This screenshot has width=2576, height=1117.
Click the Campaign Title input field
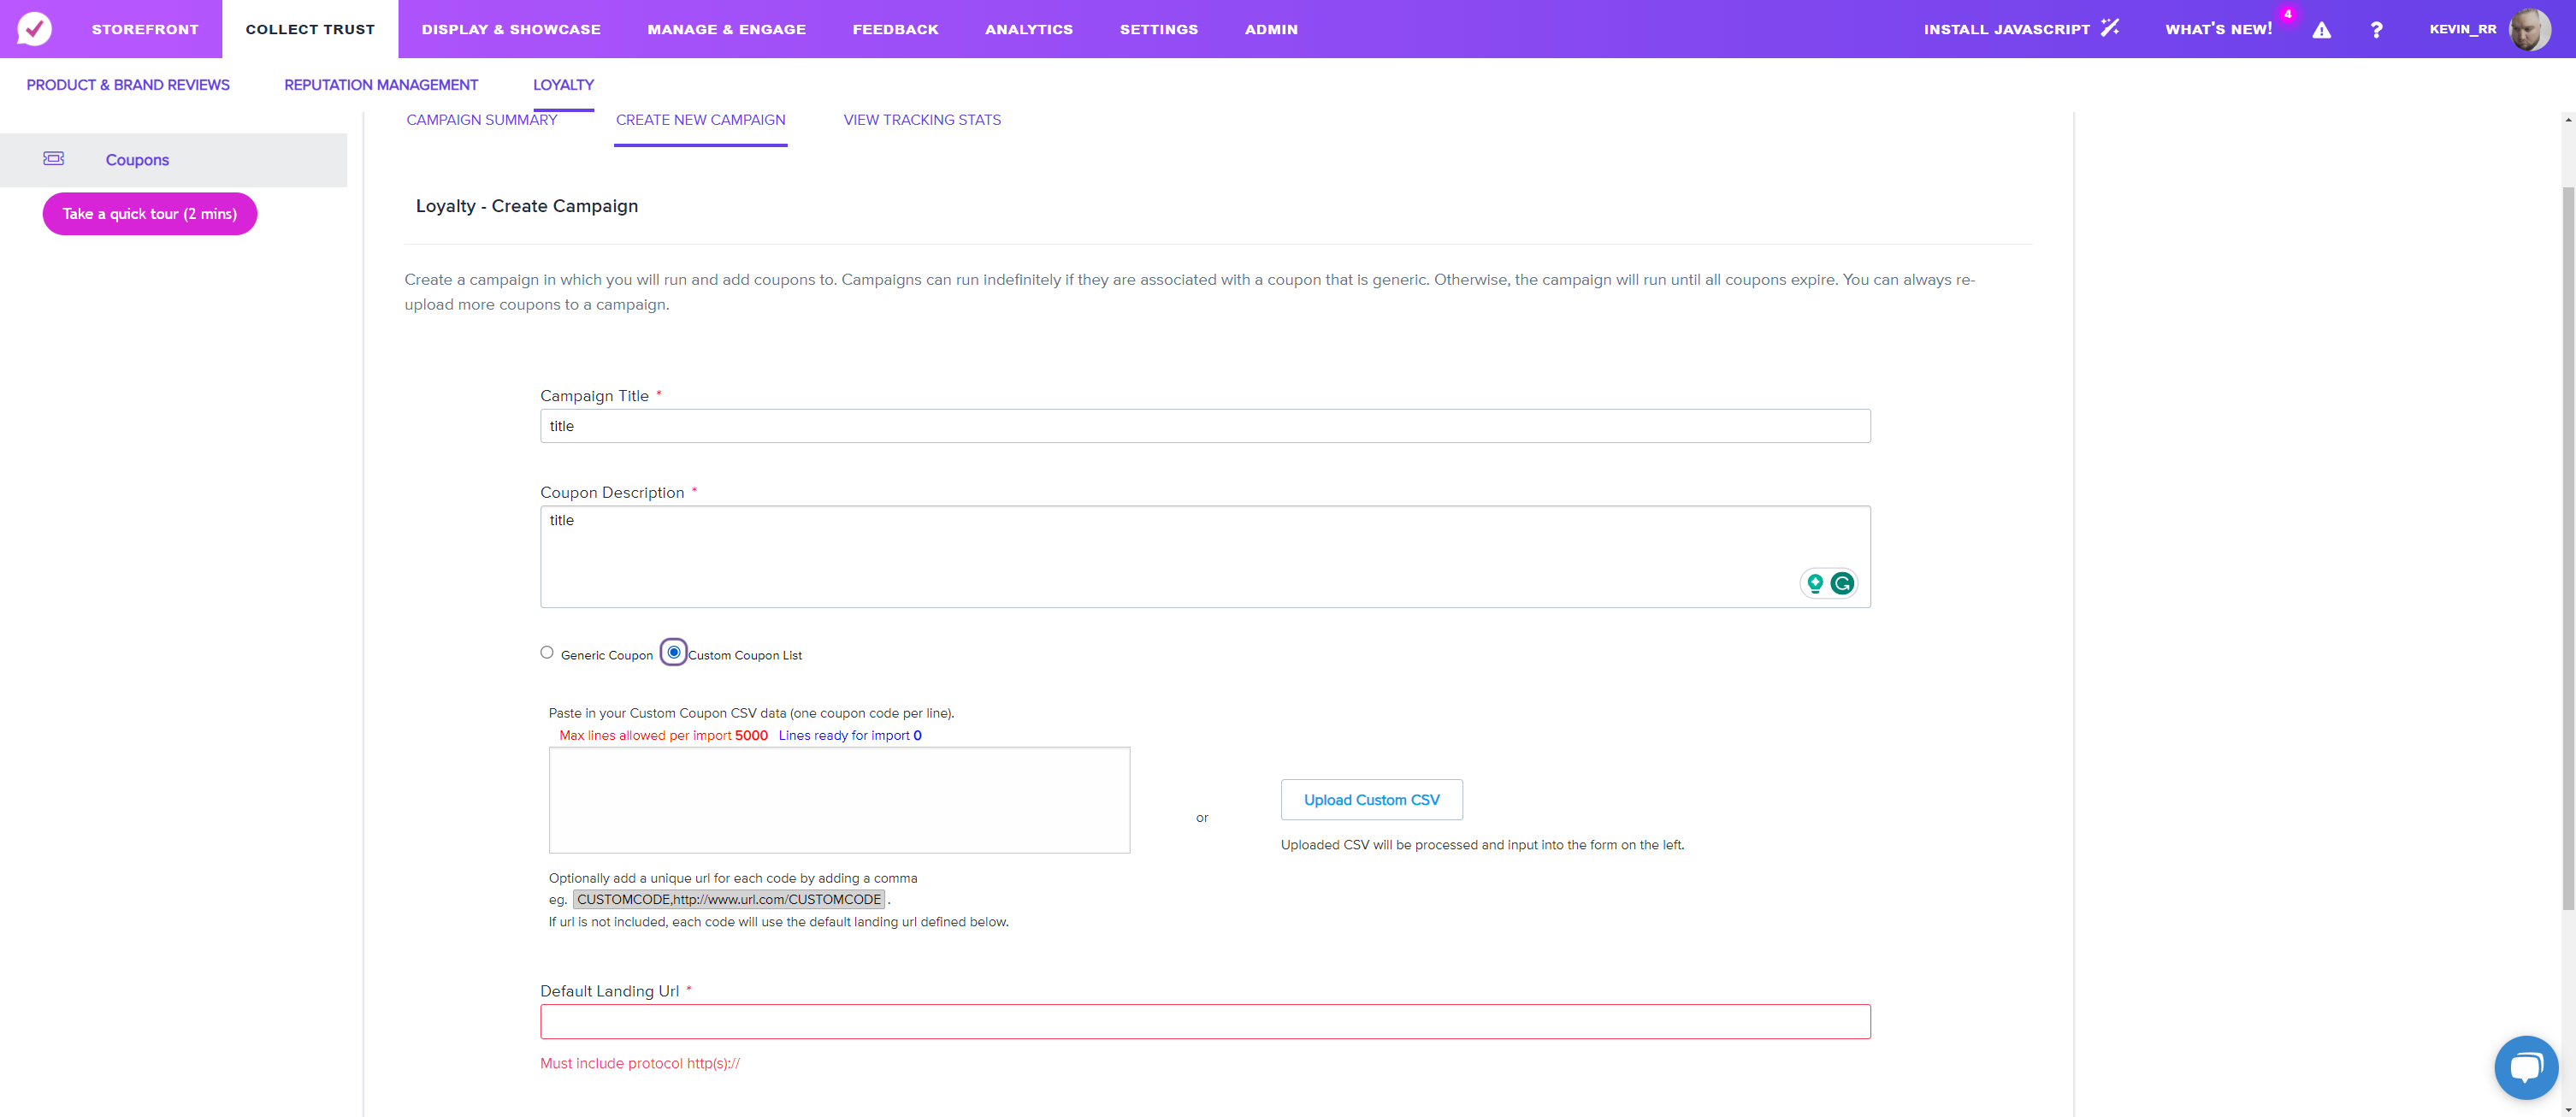click(1205, 426)
